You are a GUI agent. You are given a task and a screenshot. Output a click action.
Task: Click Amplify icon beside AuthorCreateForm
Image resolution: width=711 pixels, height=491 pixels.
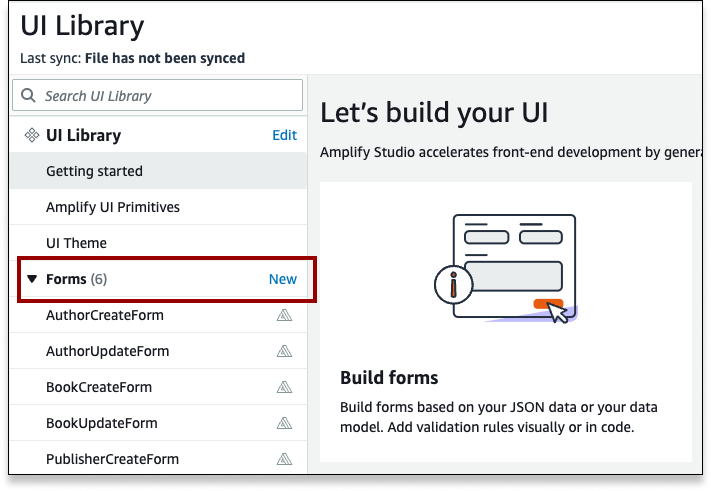[x=284, y=315]
